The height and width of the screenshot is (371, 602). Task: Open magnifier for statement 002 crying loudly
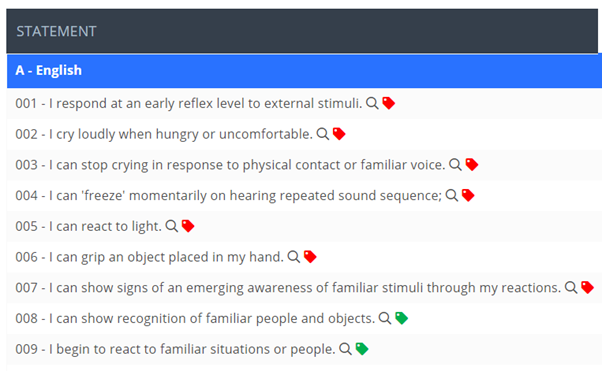(322, 134)
